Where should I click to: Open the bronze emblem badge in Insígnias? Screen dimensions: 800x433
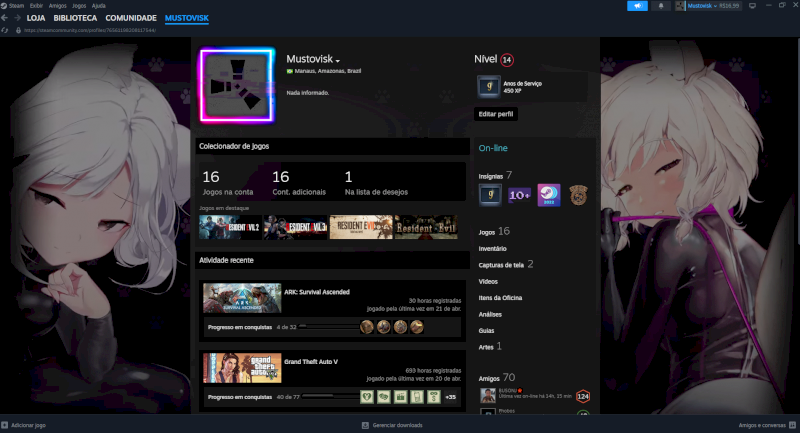tap(578, 195)
